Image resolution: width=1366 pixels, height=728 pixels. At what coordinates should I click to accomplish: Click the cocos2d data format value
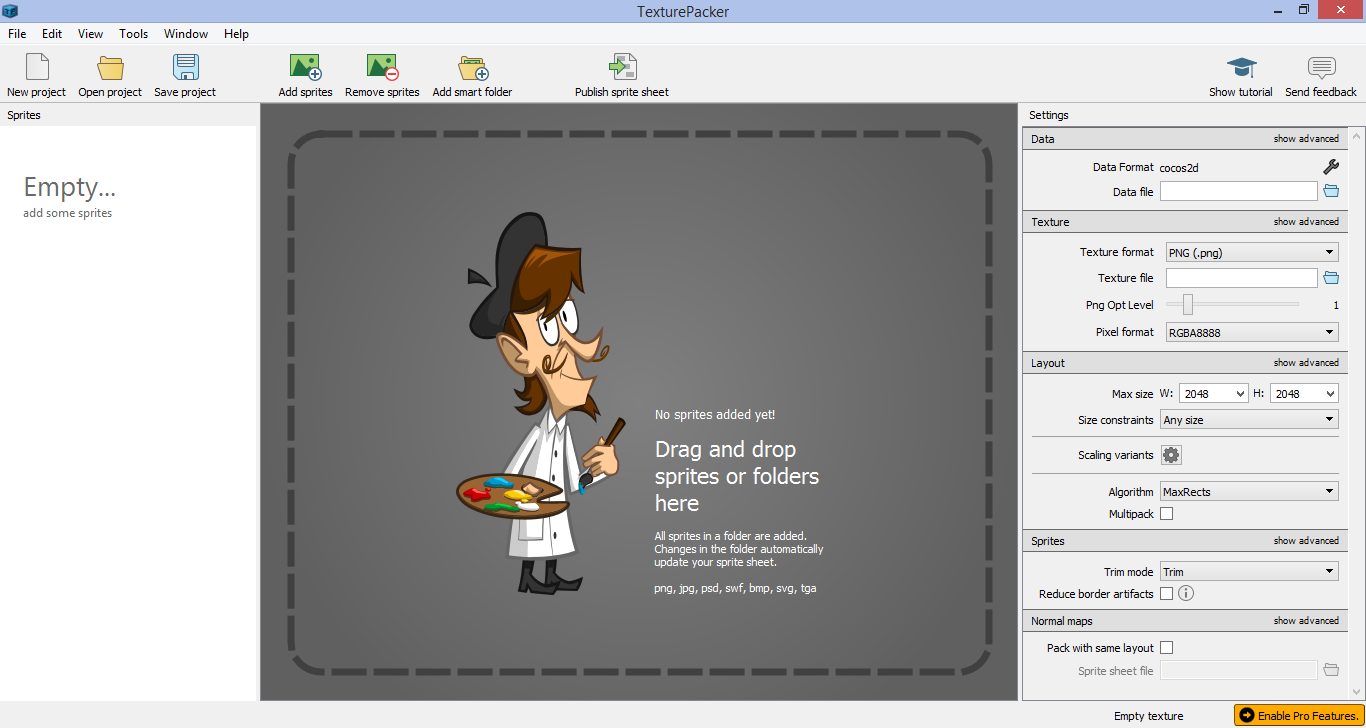1179,167
